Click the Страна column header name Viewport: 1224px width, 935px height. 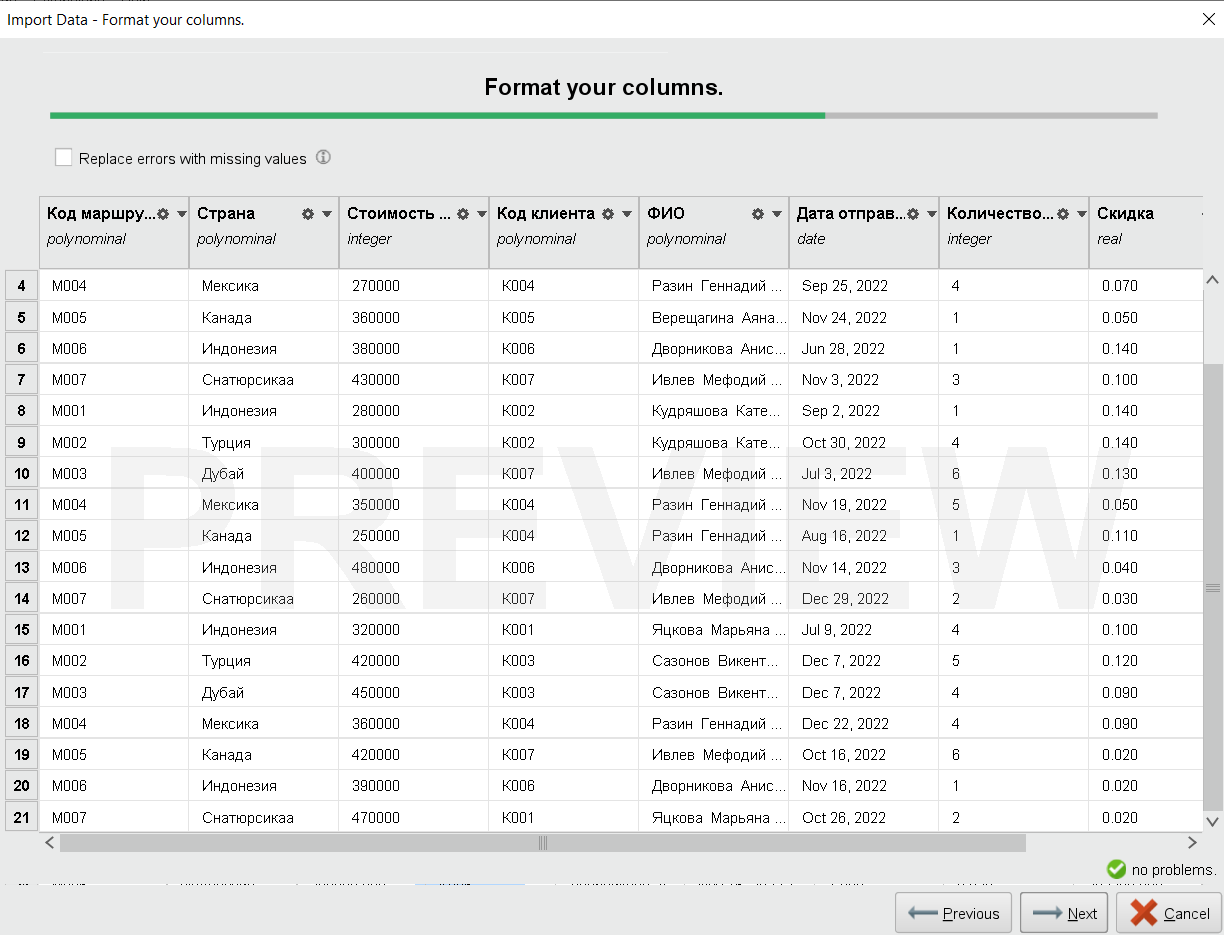(x=226, y=213)
